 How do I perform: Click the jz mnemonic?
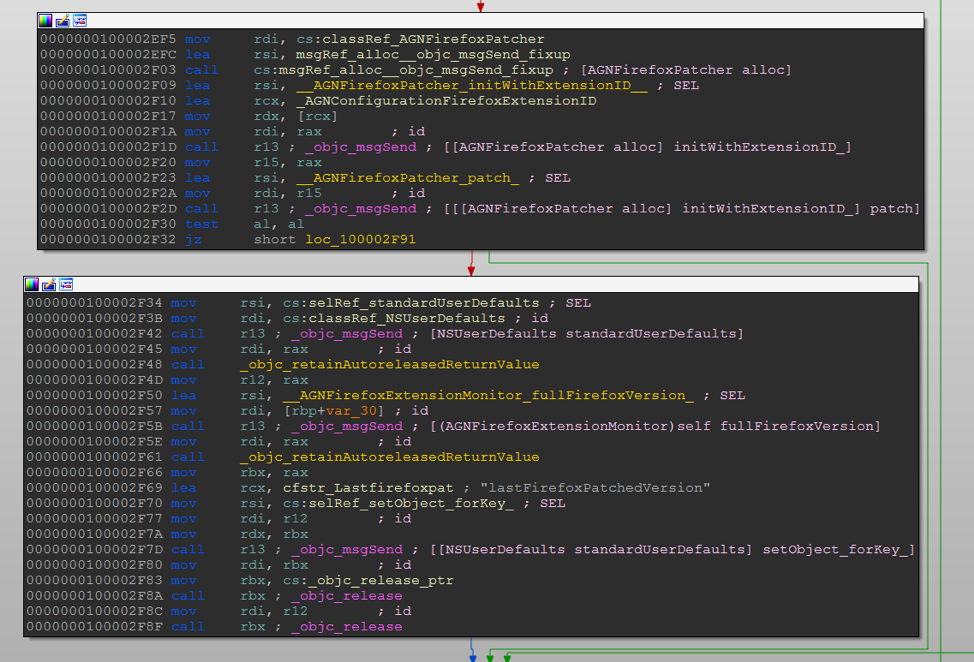point(193,240)
